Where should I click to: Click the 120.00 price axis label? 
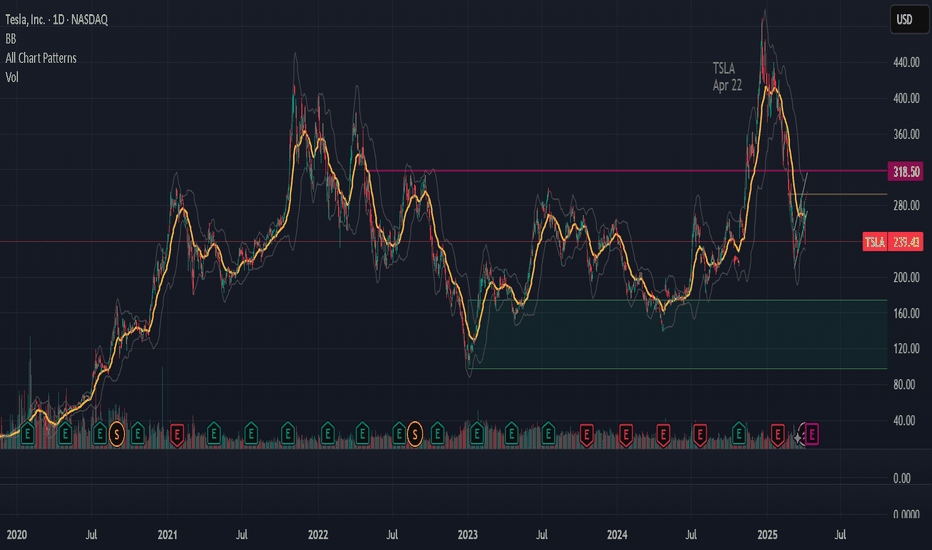(x=906, y=348)
